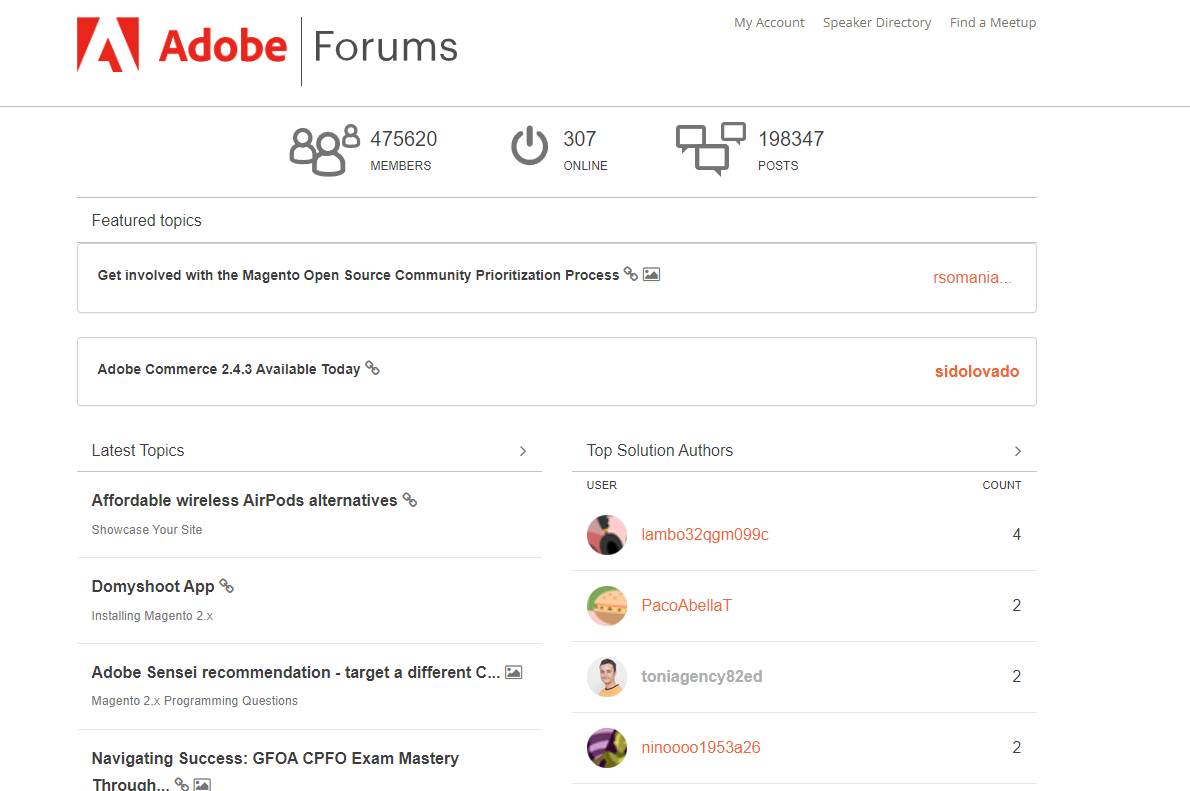Click link icon next to AirPods alternatives topic

point(410,499)
